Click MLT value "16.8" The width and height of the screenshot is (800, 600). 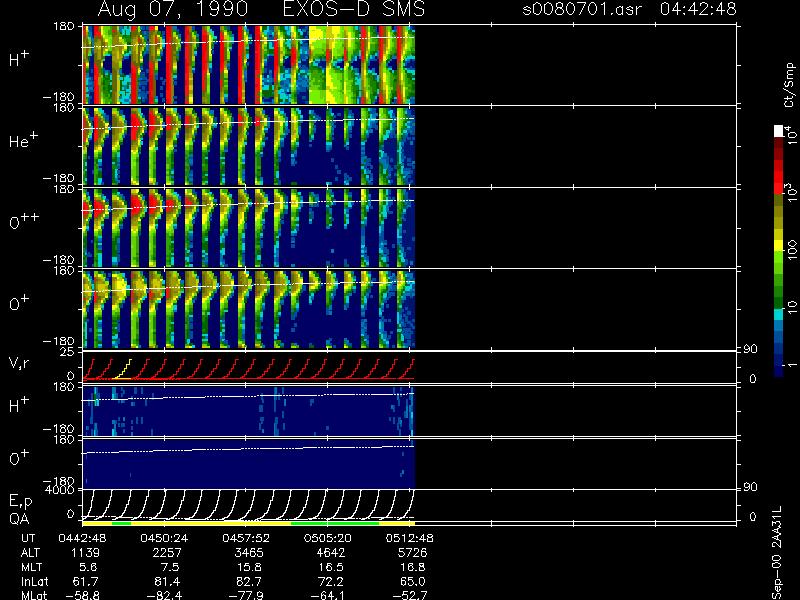(x=413, y=567)
